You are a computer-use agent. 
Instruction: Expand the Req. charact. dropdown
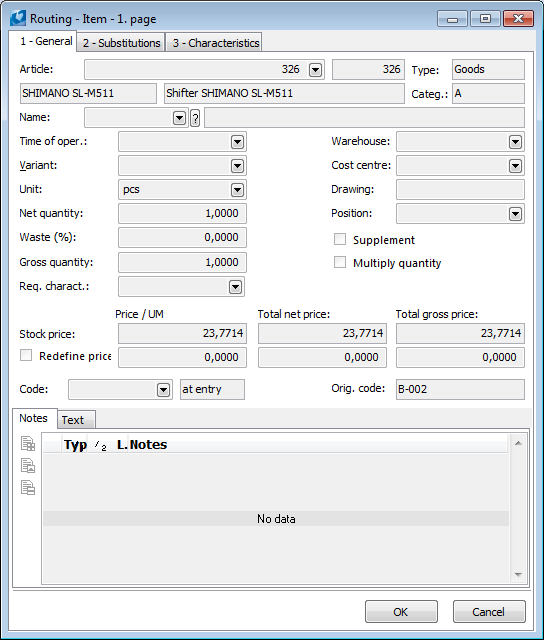(x=235, y=287)
